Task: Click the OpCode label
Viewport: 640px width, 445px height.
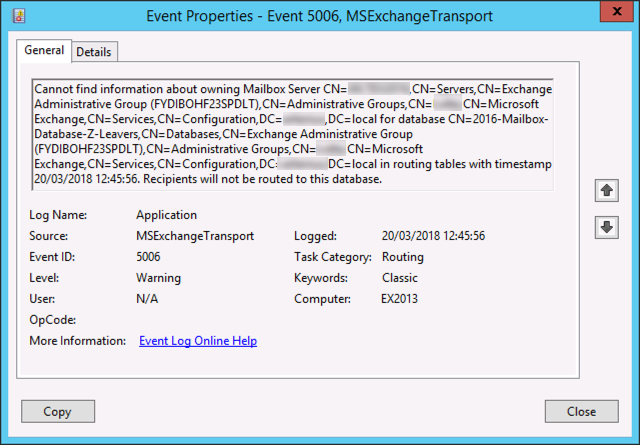Action: 53,320
